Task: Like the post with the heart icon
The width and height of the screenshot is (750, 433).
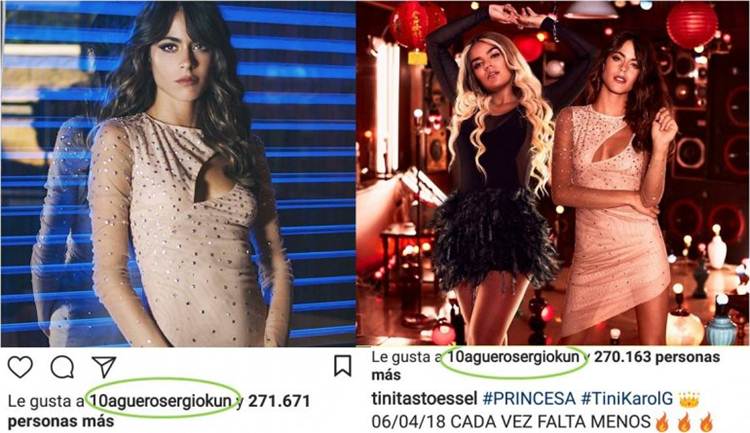Action: (21, 367)
